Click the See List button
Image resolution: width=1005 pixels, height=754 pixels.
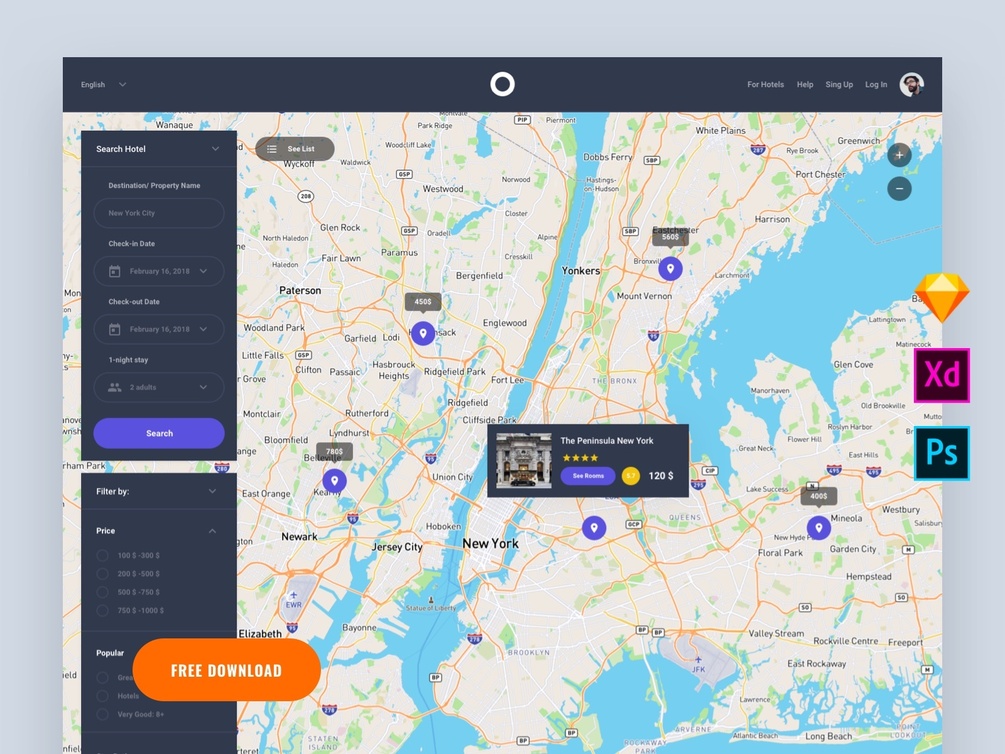click(x=295, y=149)
